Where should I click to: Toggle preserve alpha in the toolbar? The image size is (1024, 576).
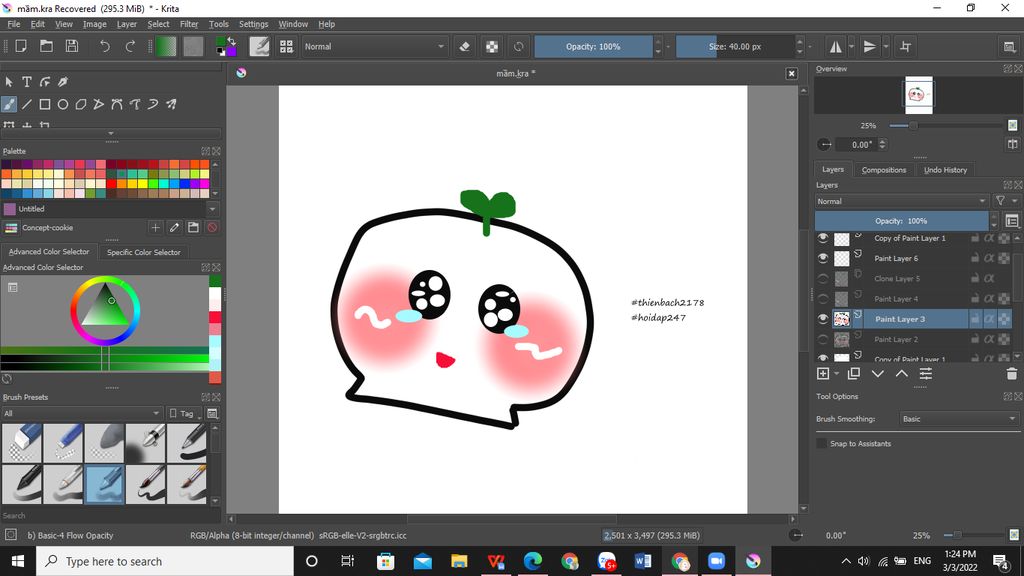tap(492, 46)
